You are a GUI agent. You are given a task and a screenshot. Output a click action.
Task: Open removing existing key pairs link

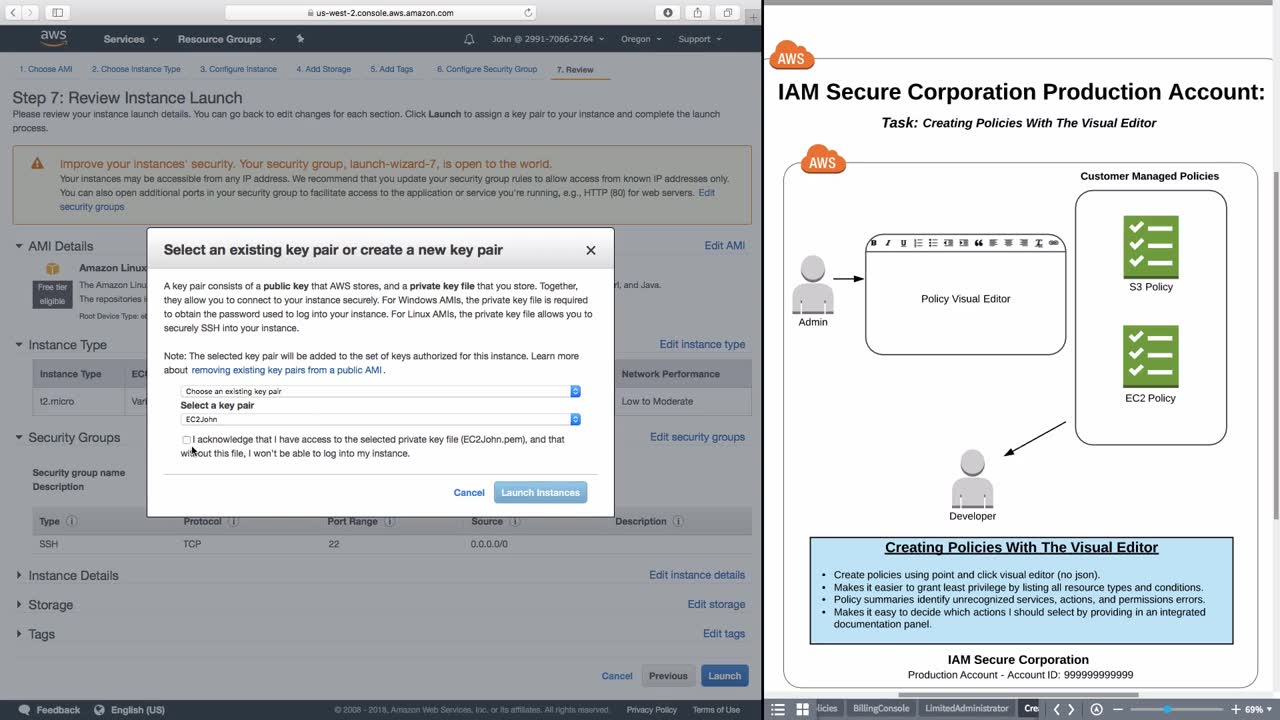(x=287, y=370)
